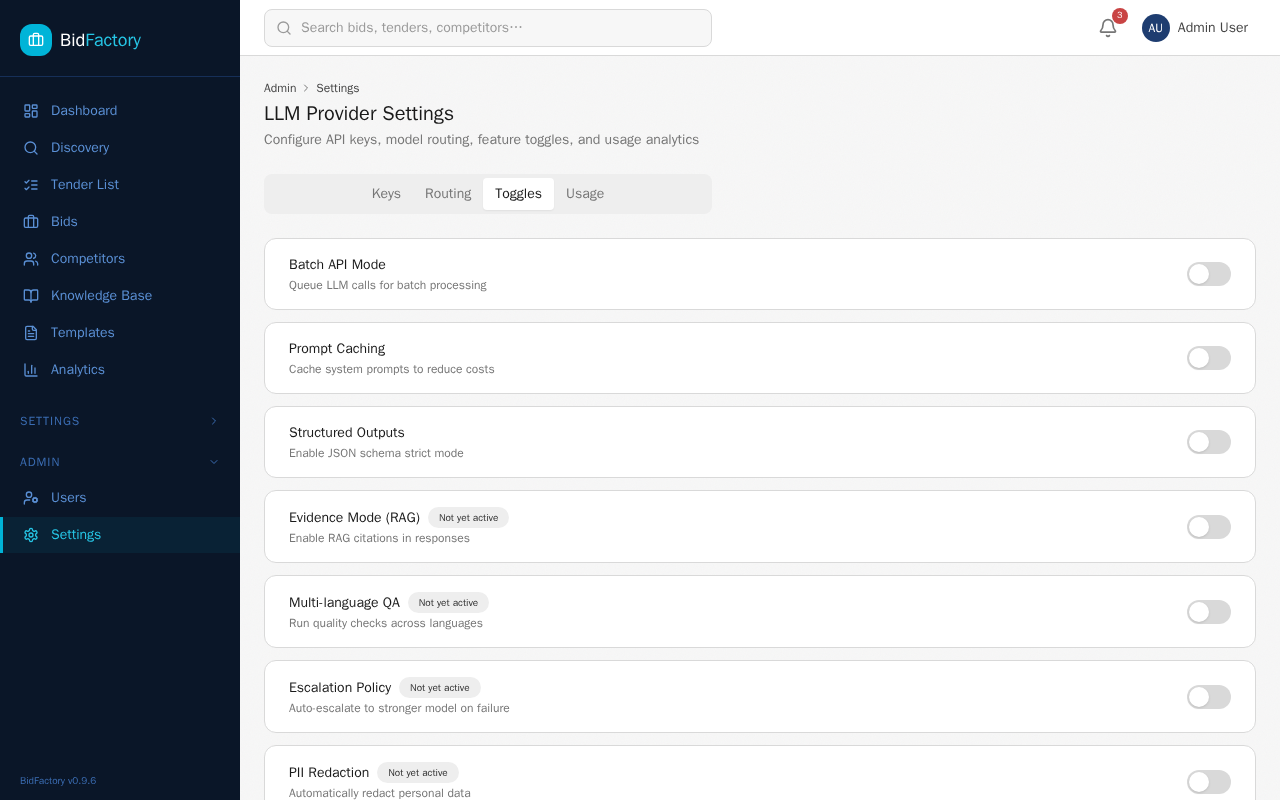Click the Competitors people icon

pyautogui.click(x=31, y=259)
